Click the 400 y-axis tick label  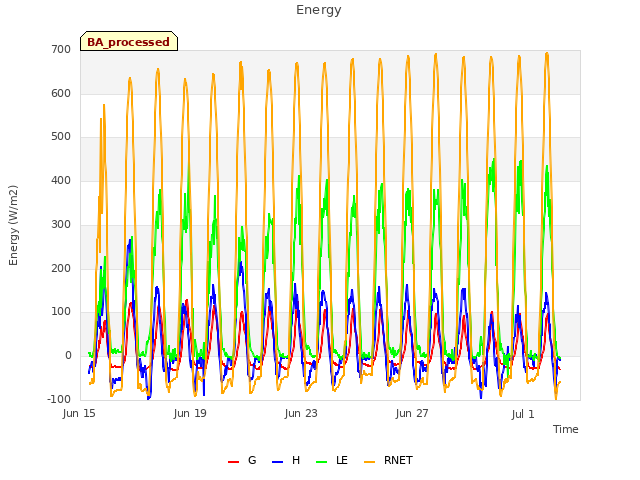point(61,180)
